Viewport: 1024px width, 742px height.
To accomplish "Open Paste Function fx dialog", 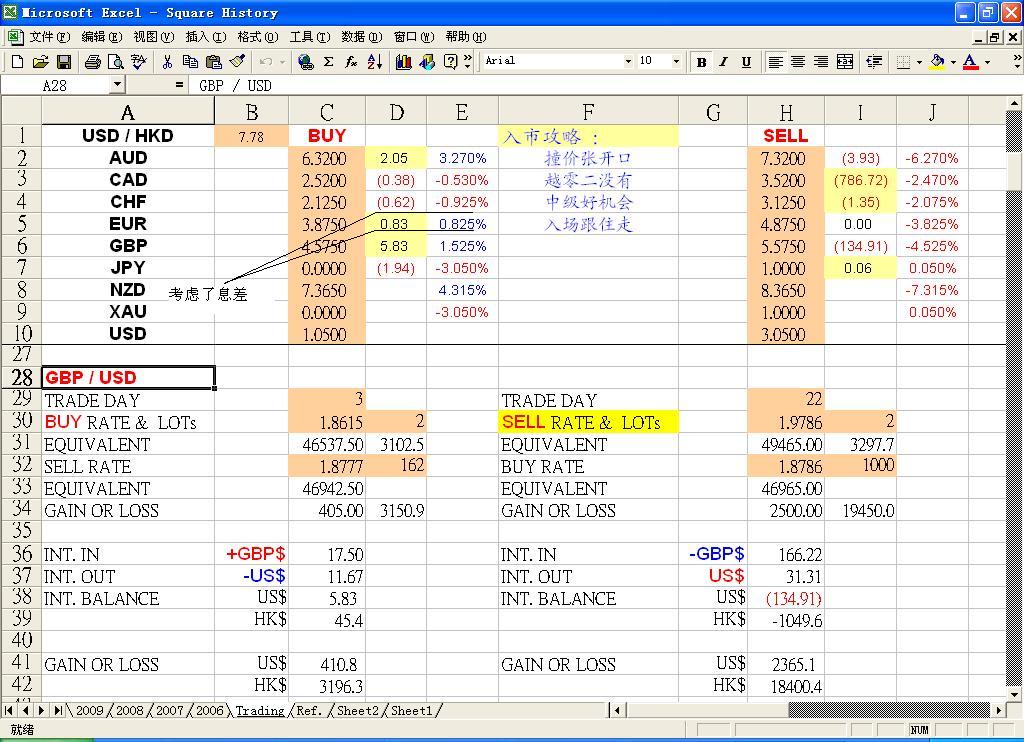I will click(x=351, y=61).
